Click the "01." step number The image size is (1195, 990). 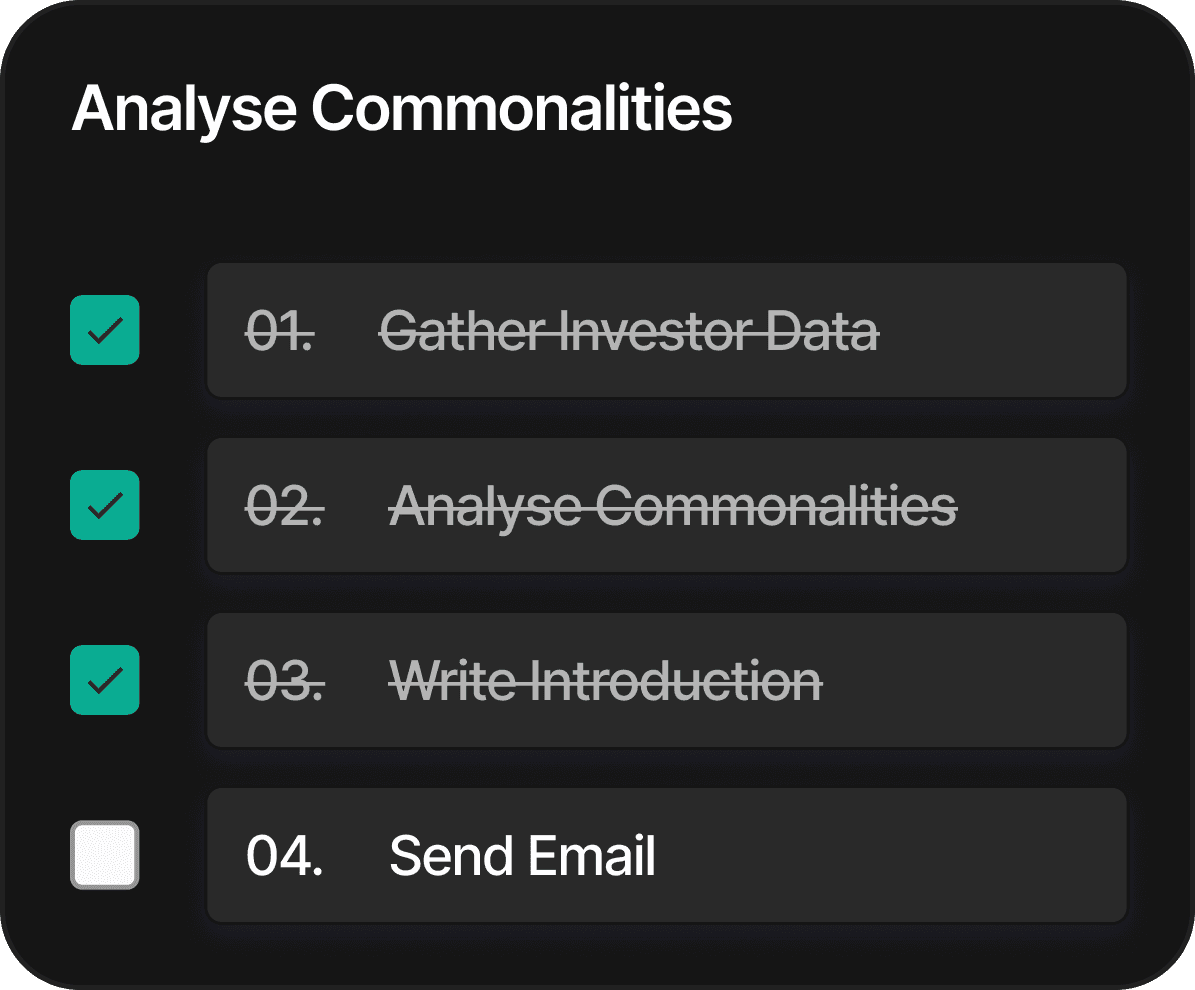[x=280, y=330]
